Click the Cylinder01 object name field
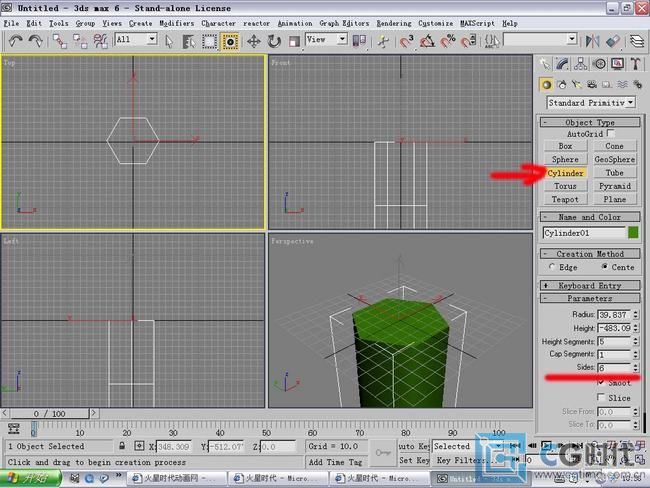Image resolution: width=650 pixels, height=488 pixels. pyautogui.click(x=584, y=233)
